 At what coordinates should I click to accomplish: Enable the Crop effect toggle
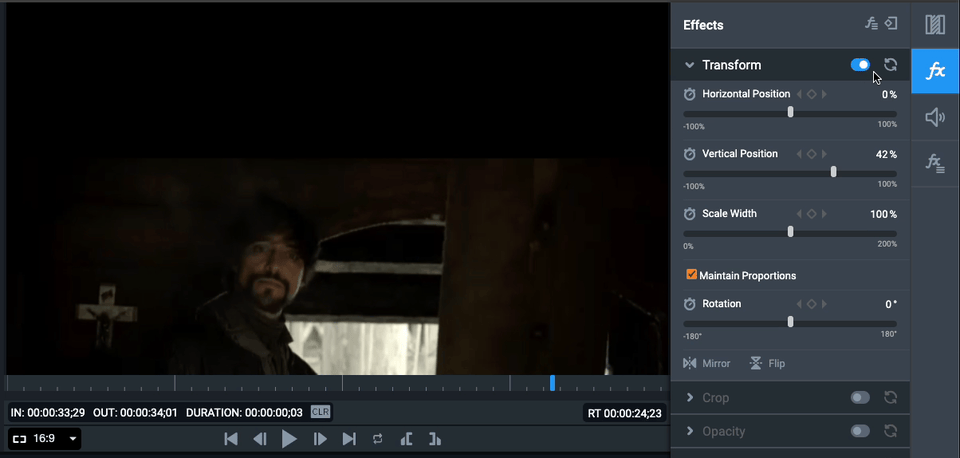click(x=860, y=398)
